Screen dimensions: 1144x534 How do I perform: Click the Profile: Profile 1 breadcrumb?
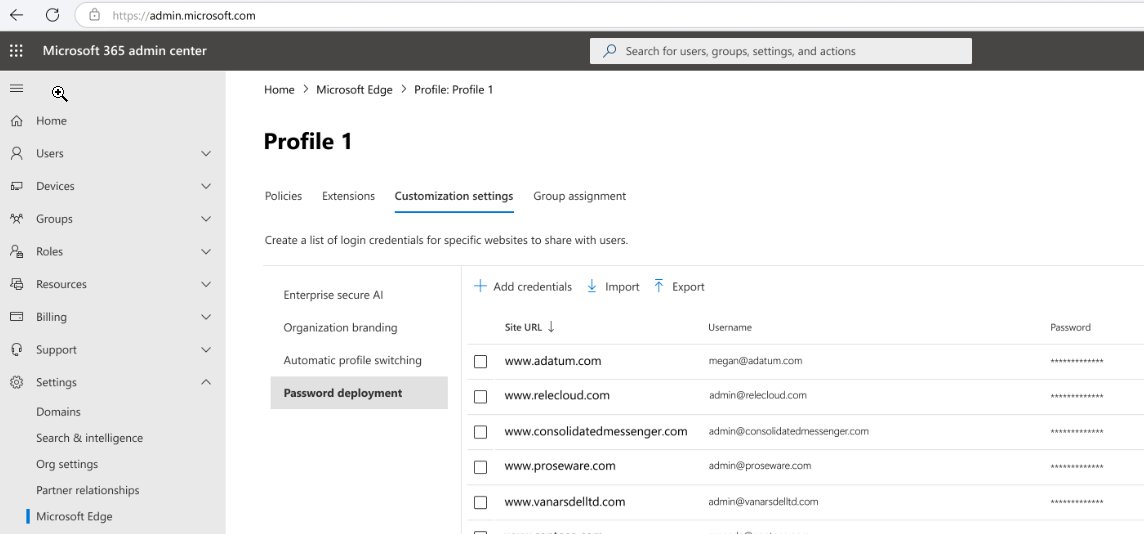[454, 90]
